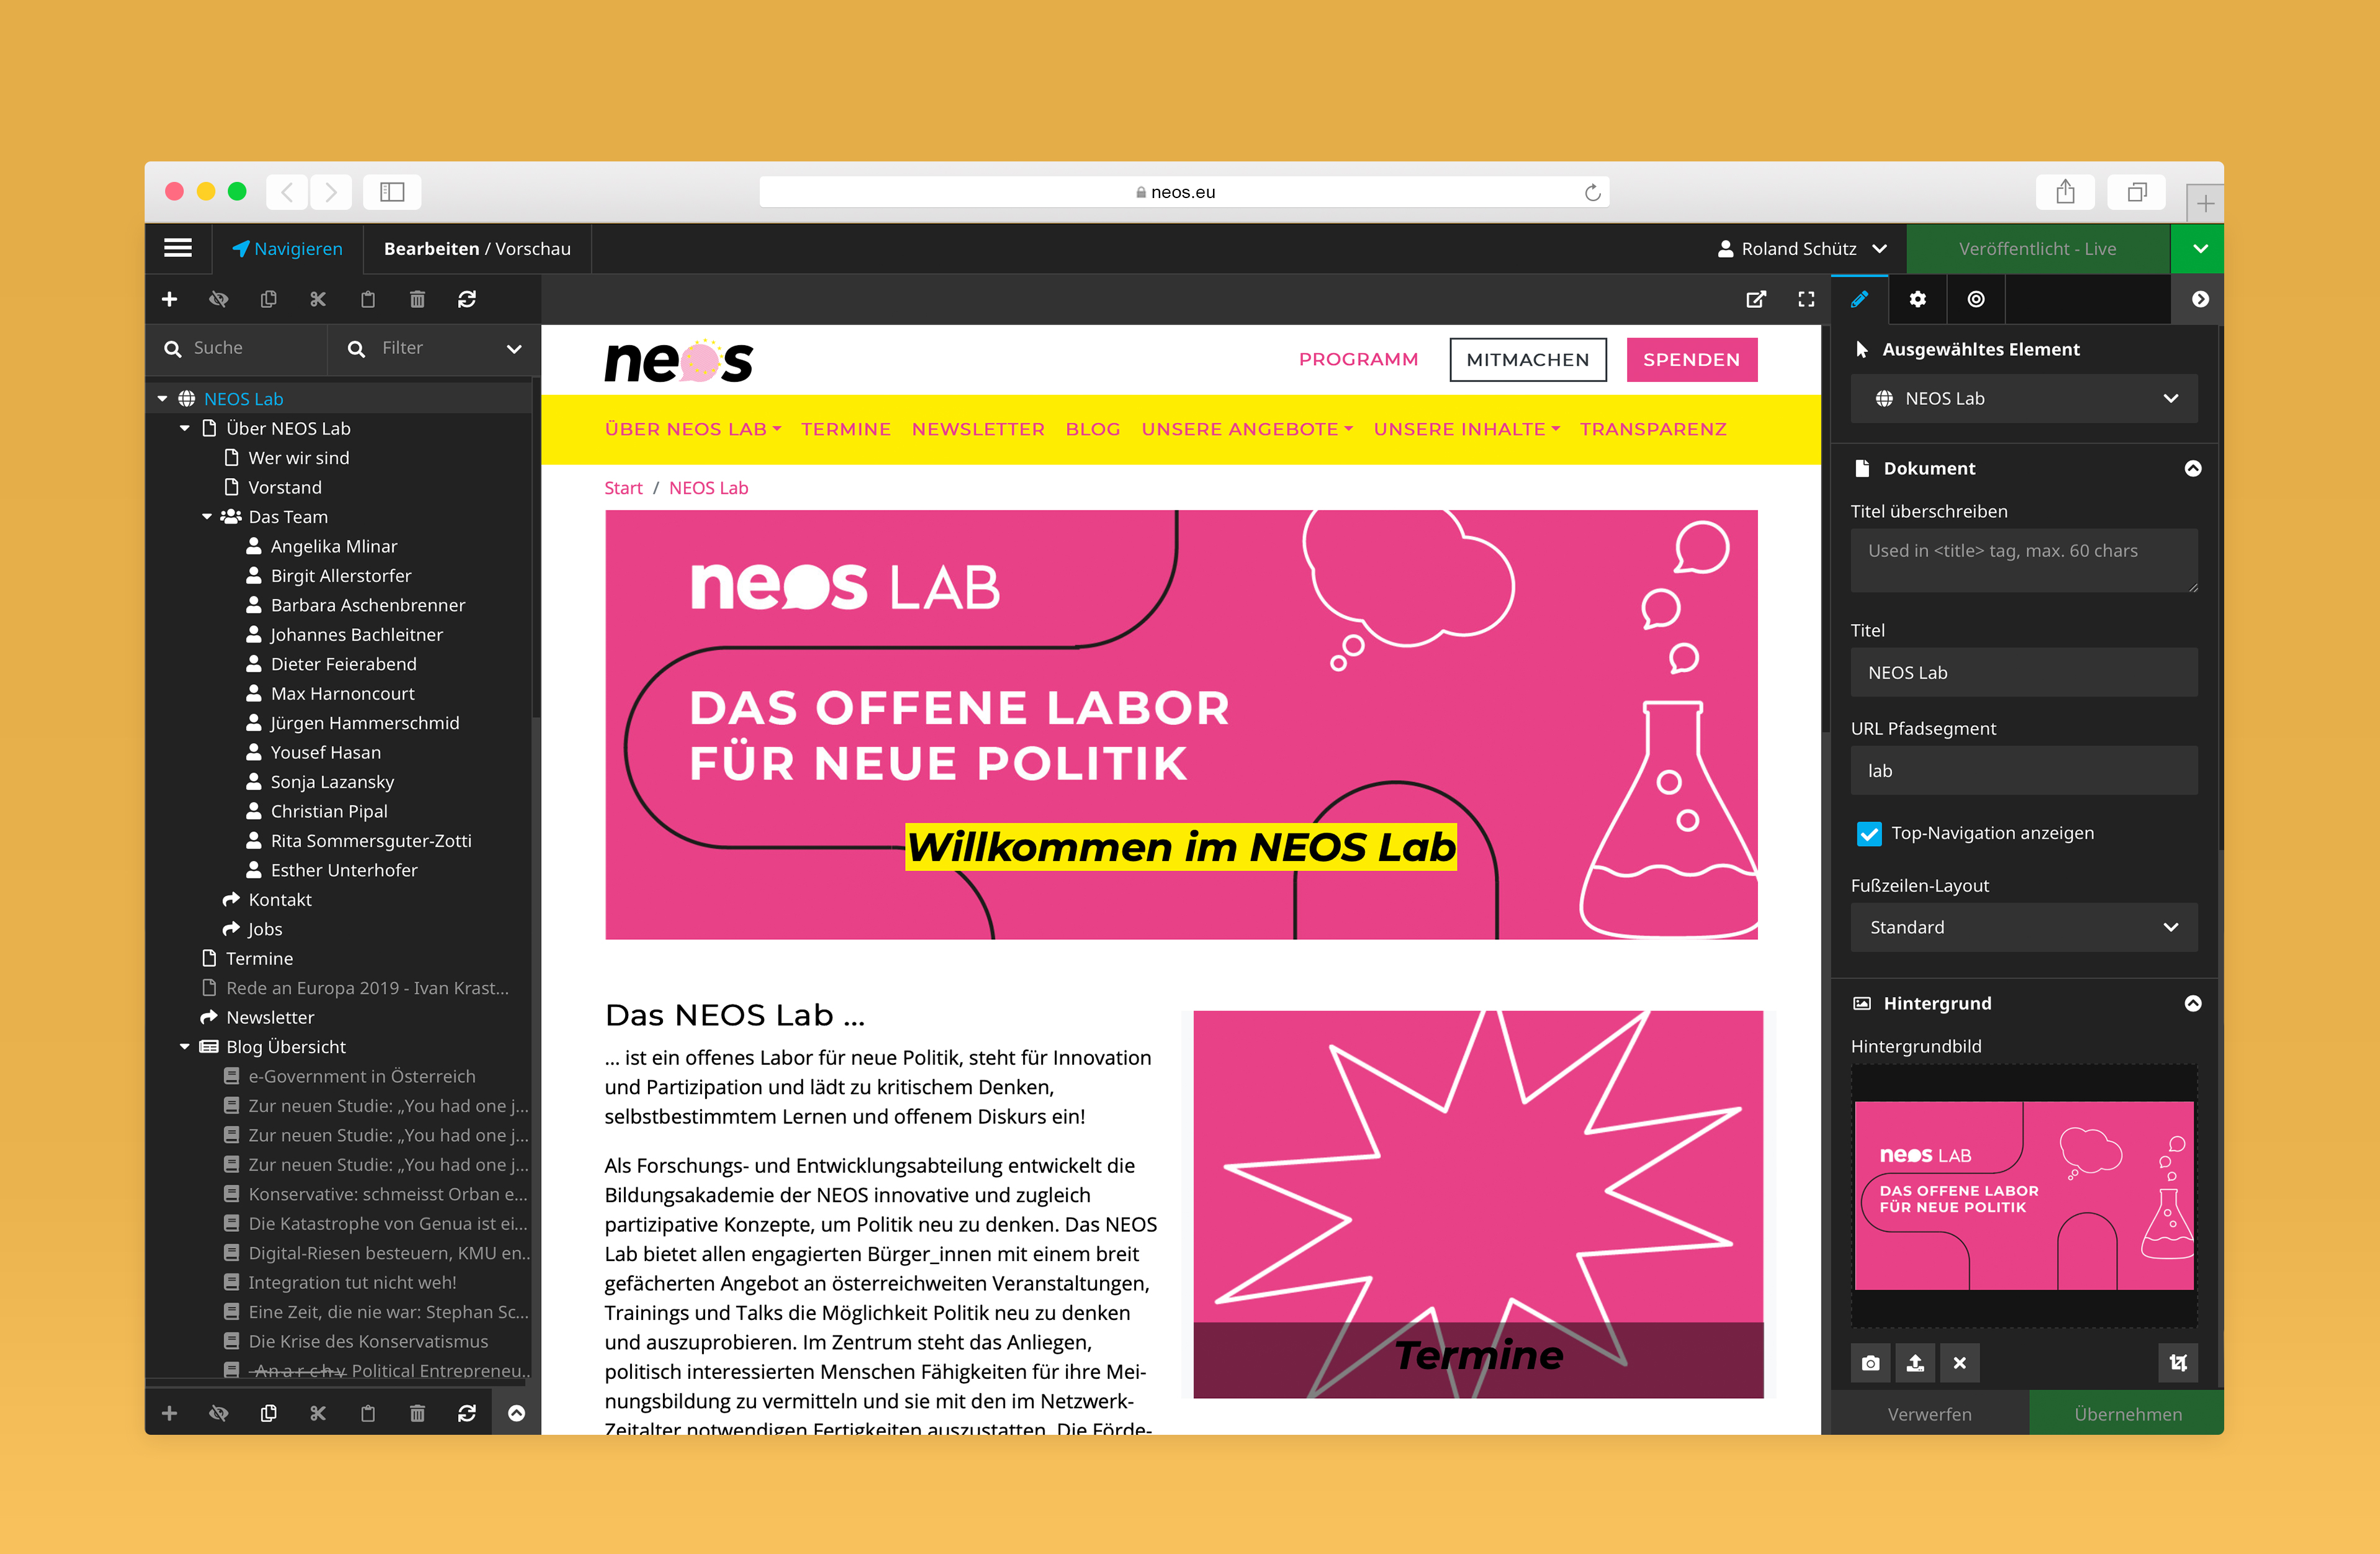Image resolution: width=2380 pixels, height=1554 pixels.
Task: Collapse inspector with right arrow icon
Action: tap(2200, 299)
